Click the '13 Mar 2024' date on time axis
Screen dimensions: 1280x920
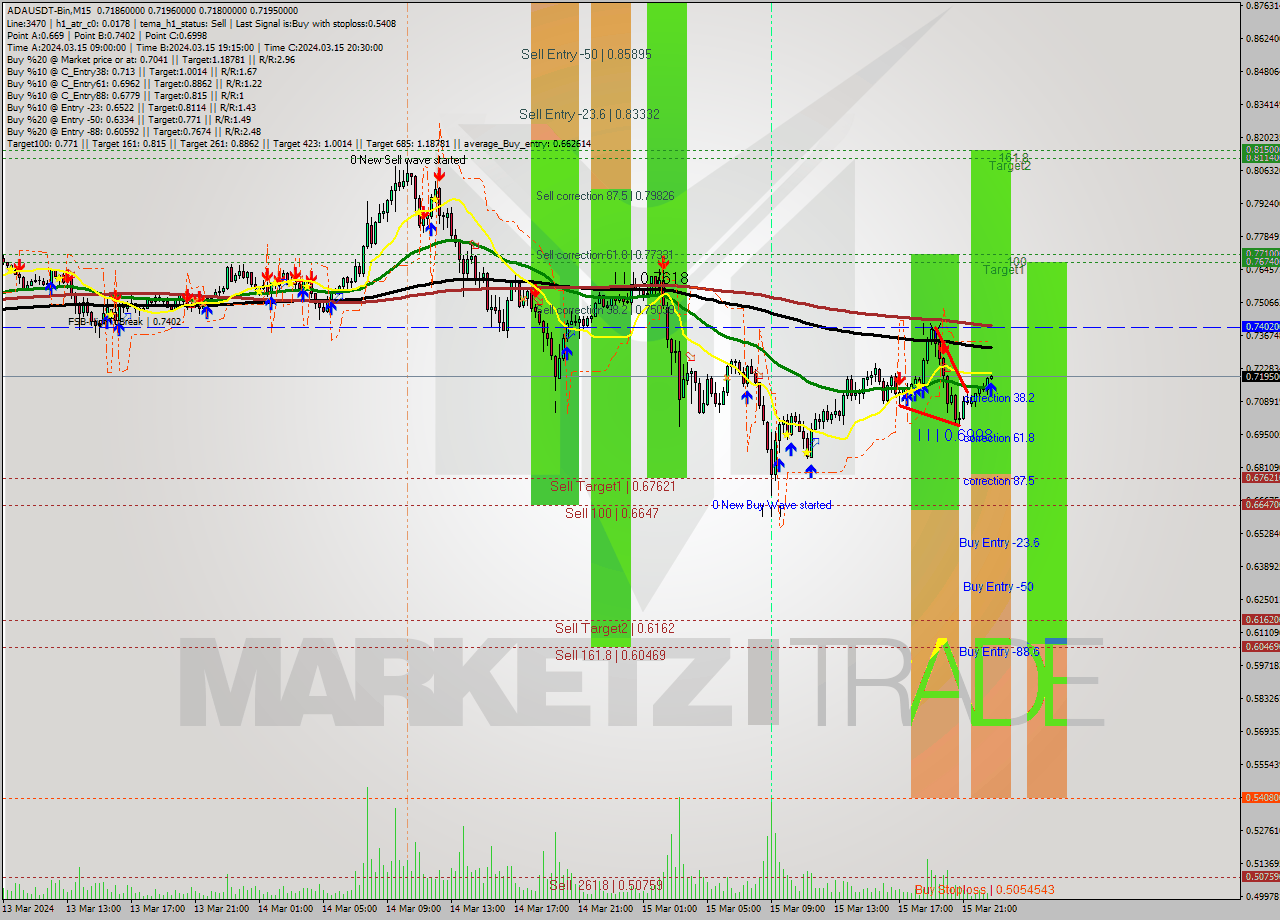(x=28, y=909)
